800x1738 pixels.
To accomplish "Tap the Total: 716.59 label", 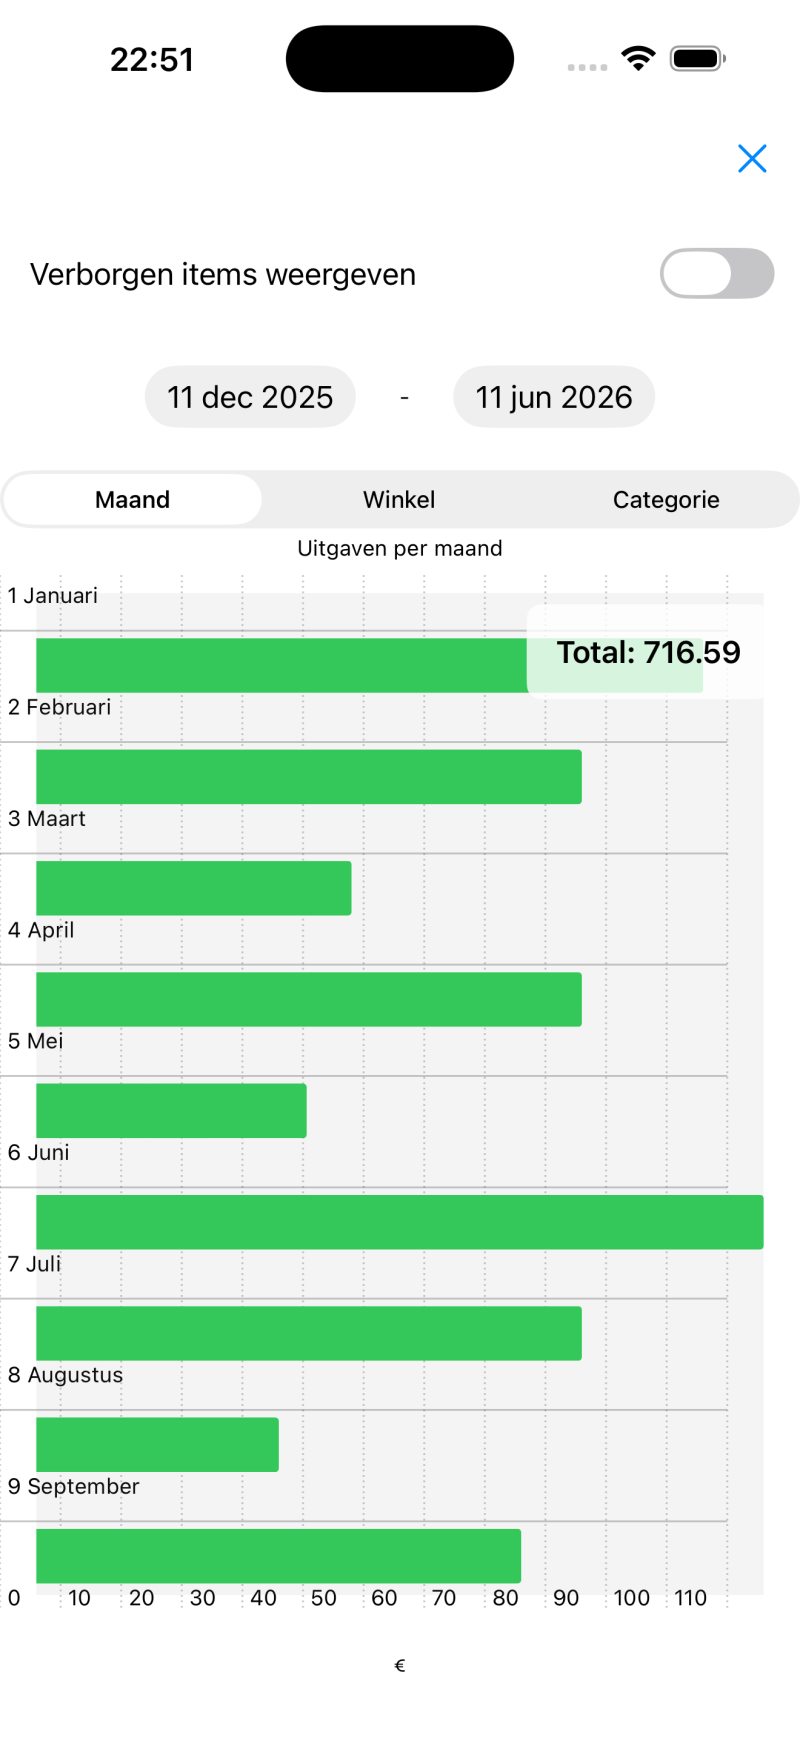I will (x=648, y=652).
